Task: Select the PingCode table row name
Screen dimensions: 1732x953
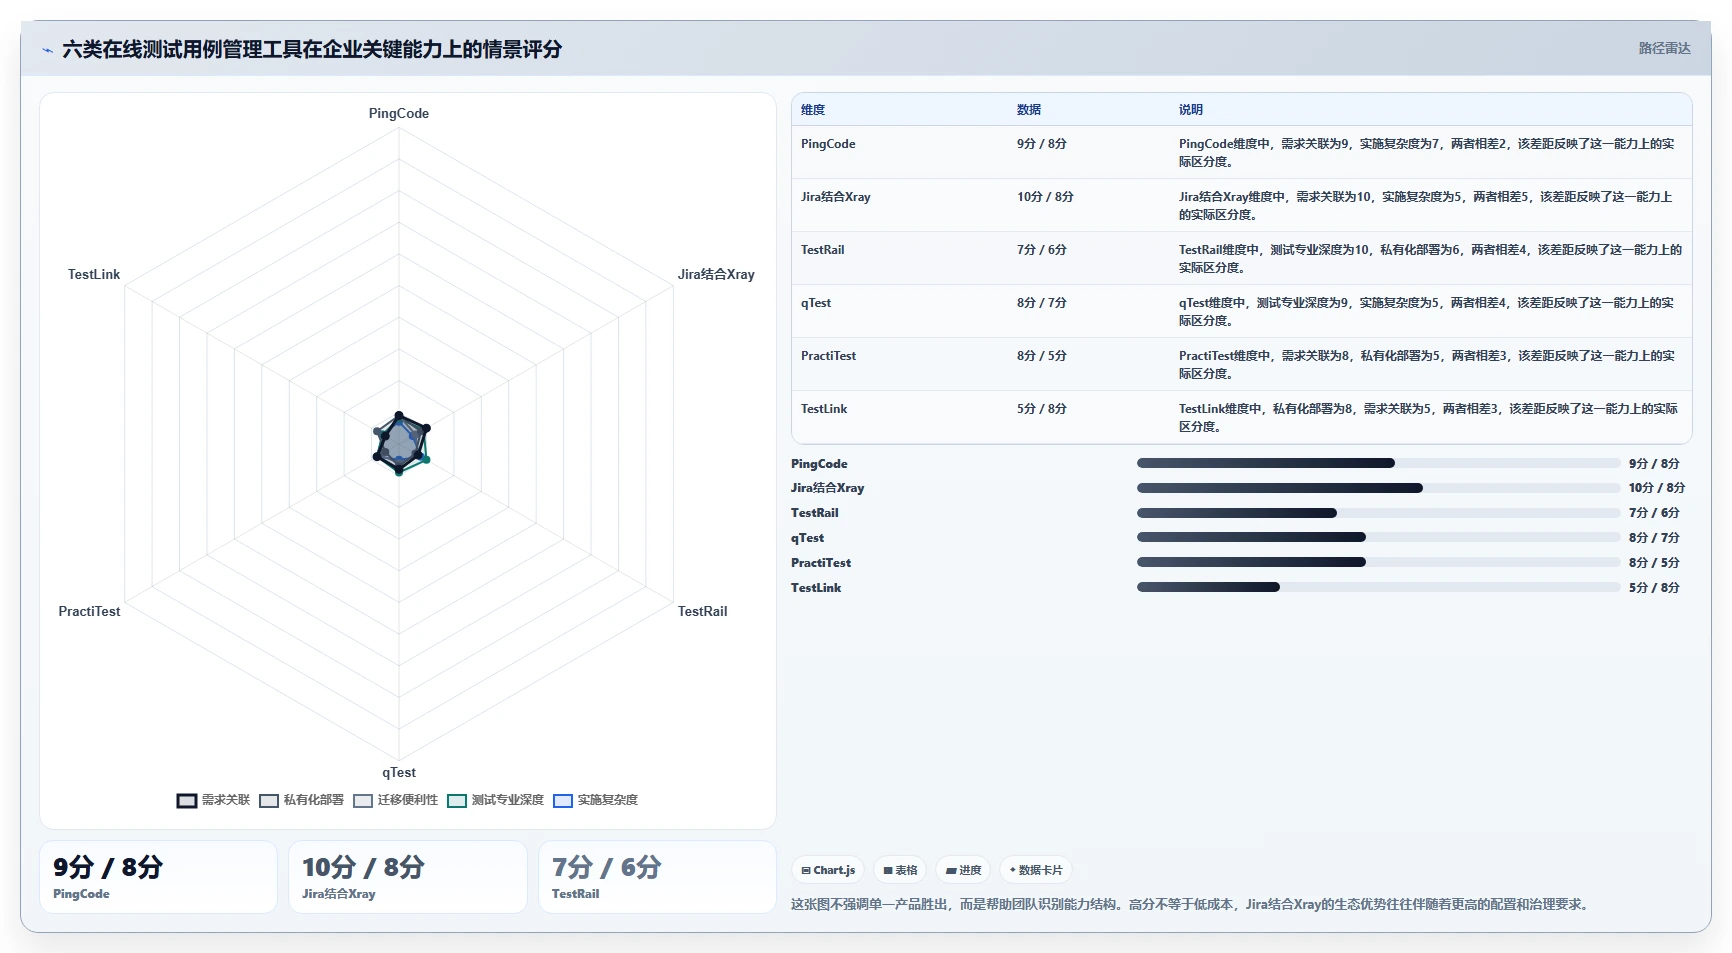Action: (x=828, y=144)
